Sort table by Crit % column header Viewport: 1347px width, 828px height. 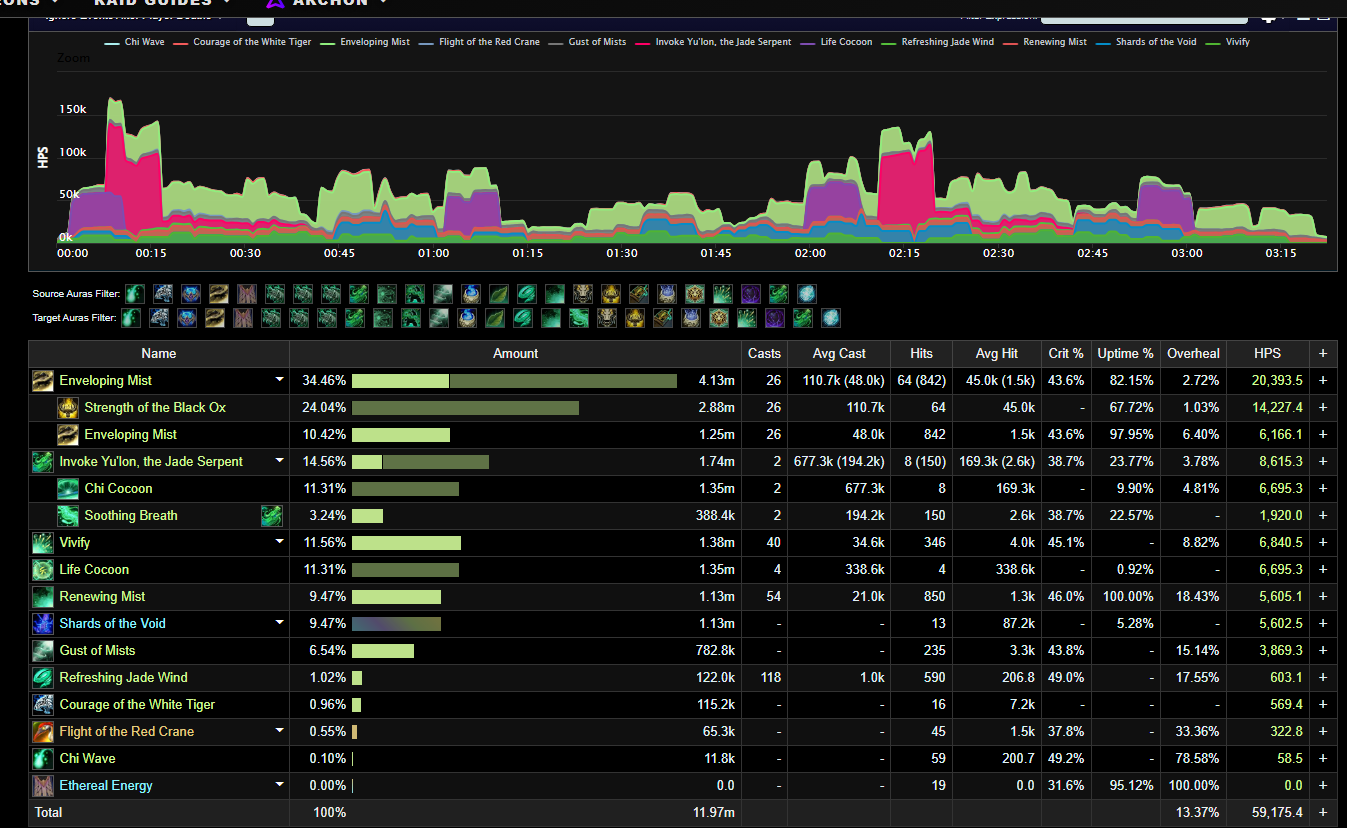[x=1065, y=353]
